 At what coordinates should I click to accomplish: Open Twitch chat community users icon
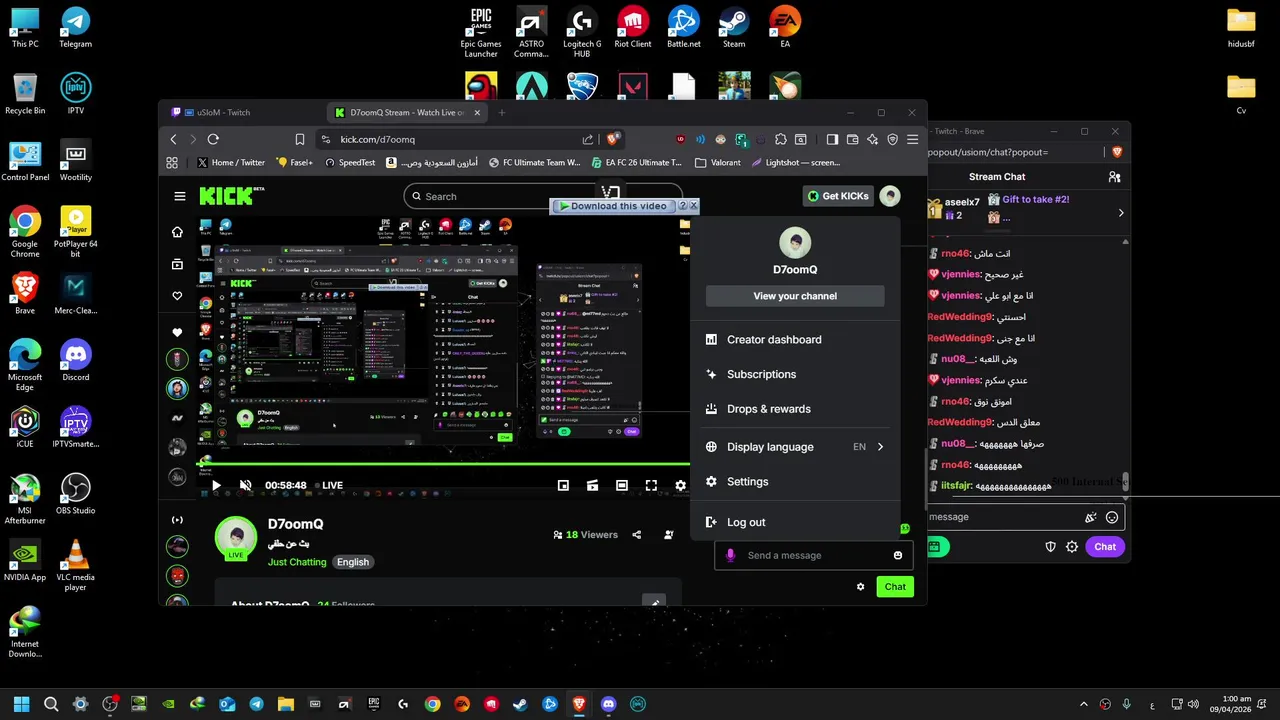click(x=1114, y=176)
